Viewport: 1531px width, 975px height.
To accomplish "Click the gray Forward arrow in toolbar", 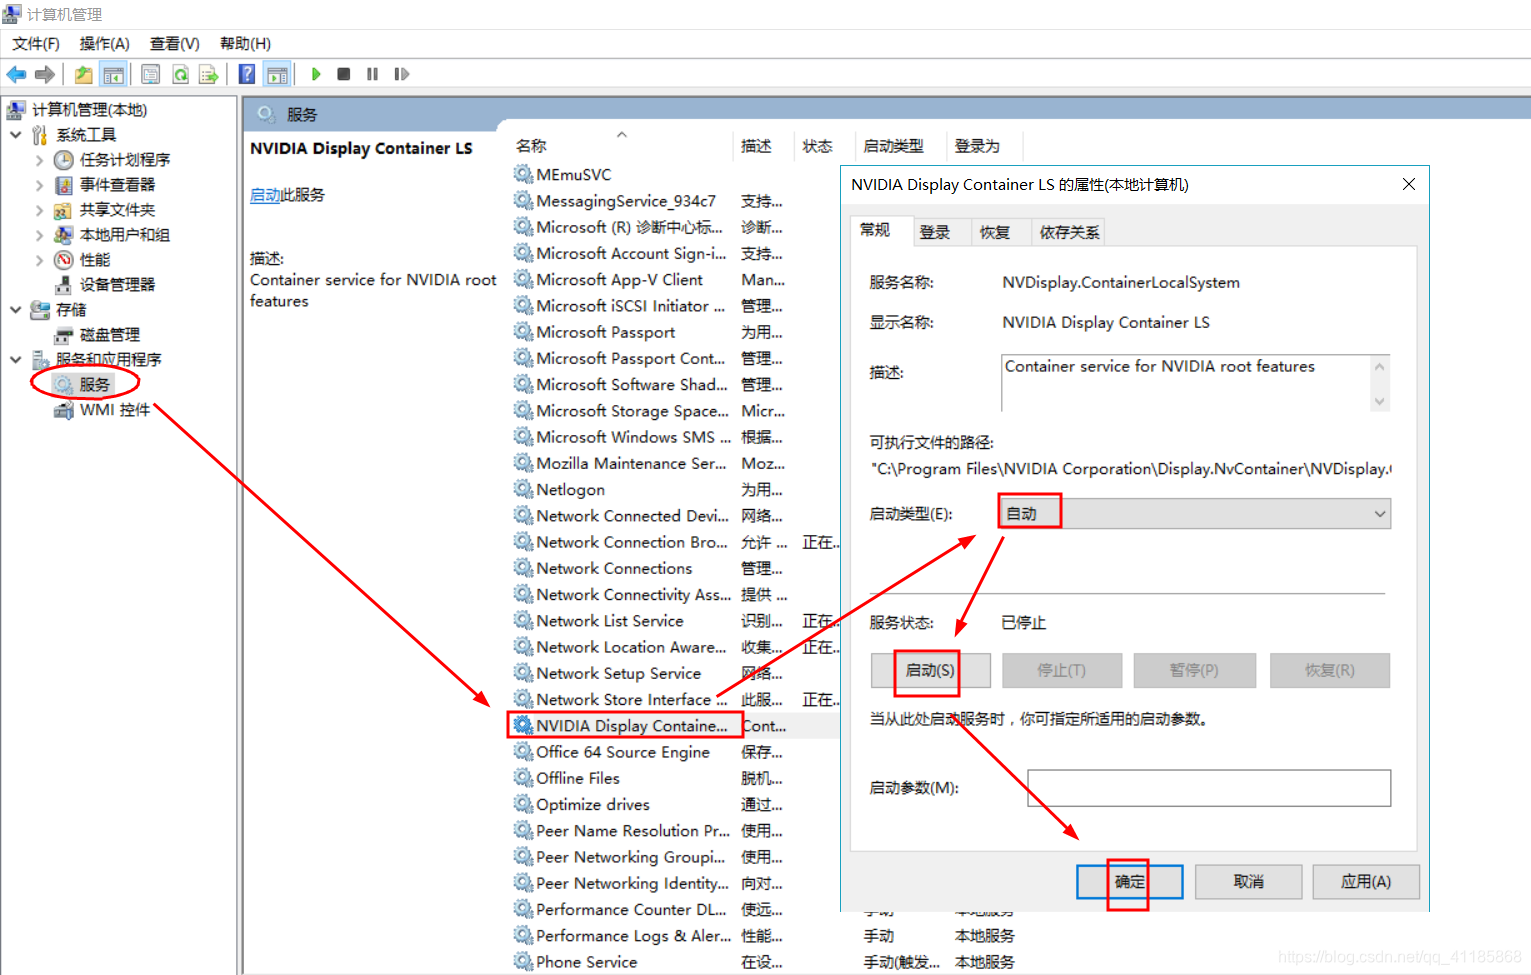I will [44, 74].
